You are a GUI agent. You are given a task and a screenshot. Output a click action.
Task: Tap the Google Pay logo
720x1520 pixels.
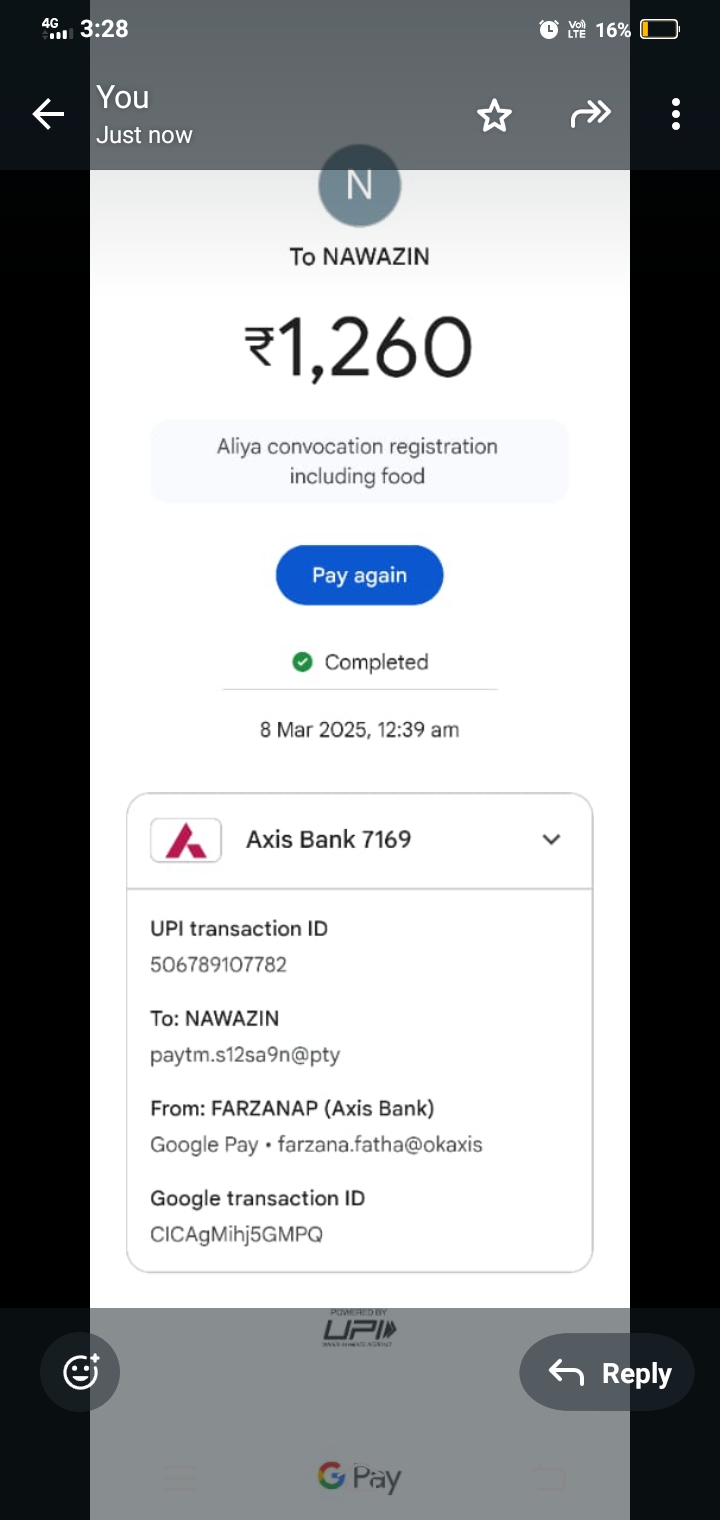point(359,1477)
